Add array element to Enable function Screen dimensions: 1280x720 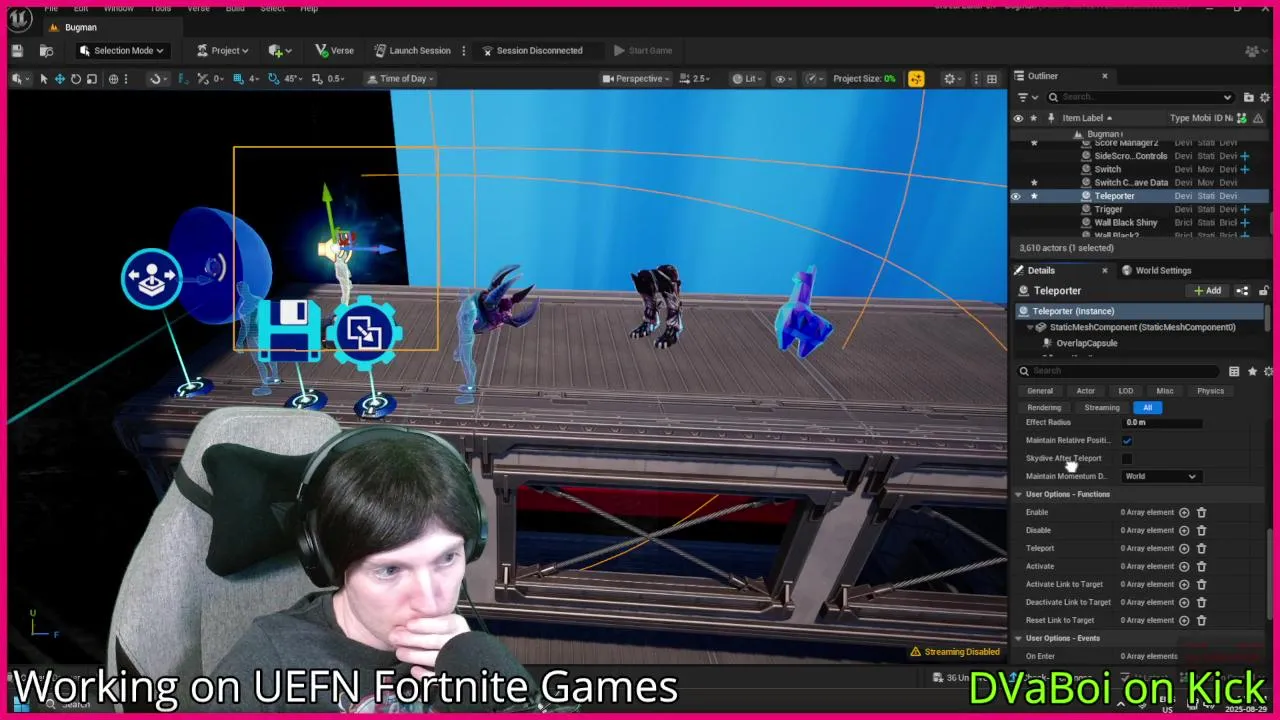point(1184,512)
